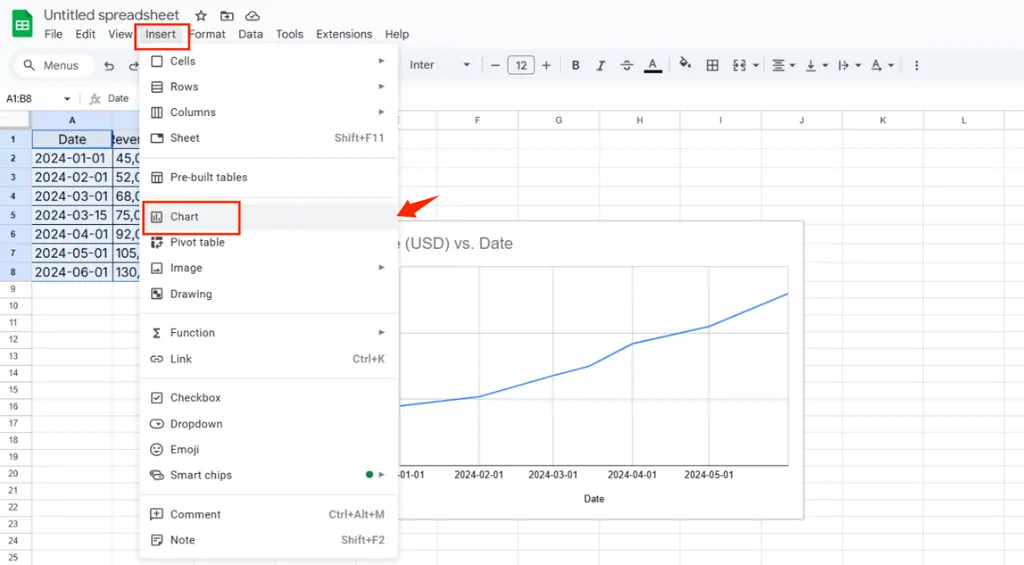Insert a Checkbox from the menu
The height and width of the screenshot is (565, 1024).
point(195,398)
